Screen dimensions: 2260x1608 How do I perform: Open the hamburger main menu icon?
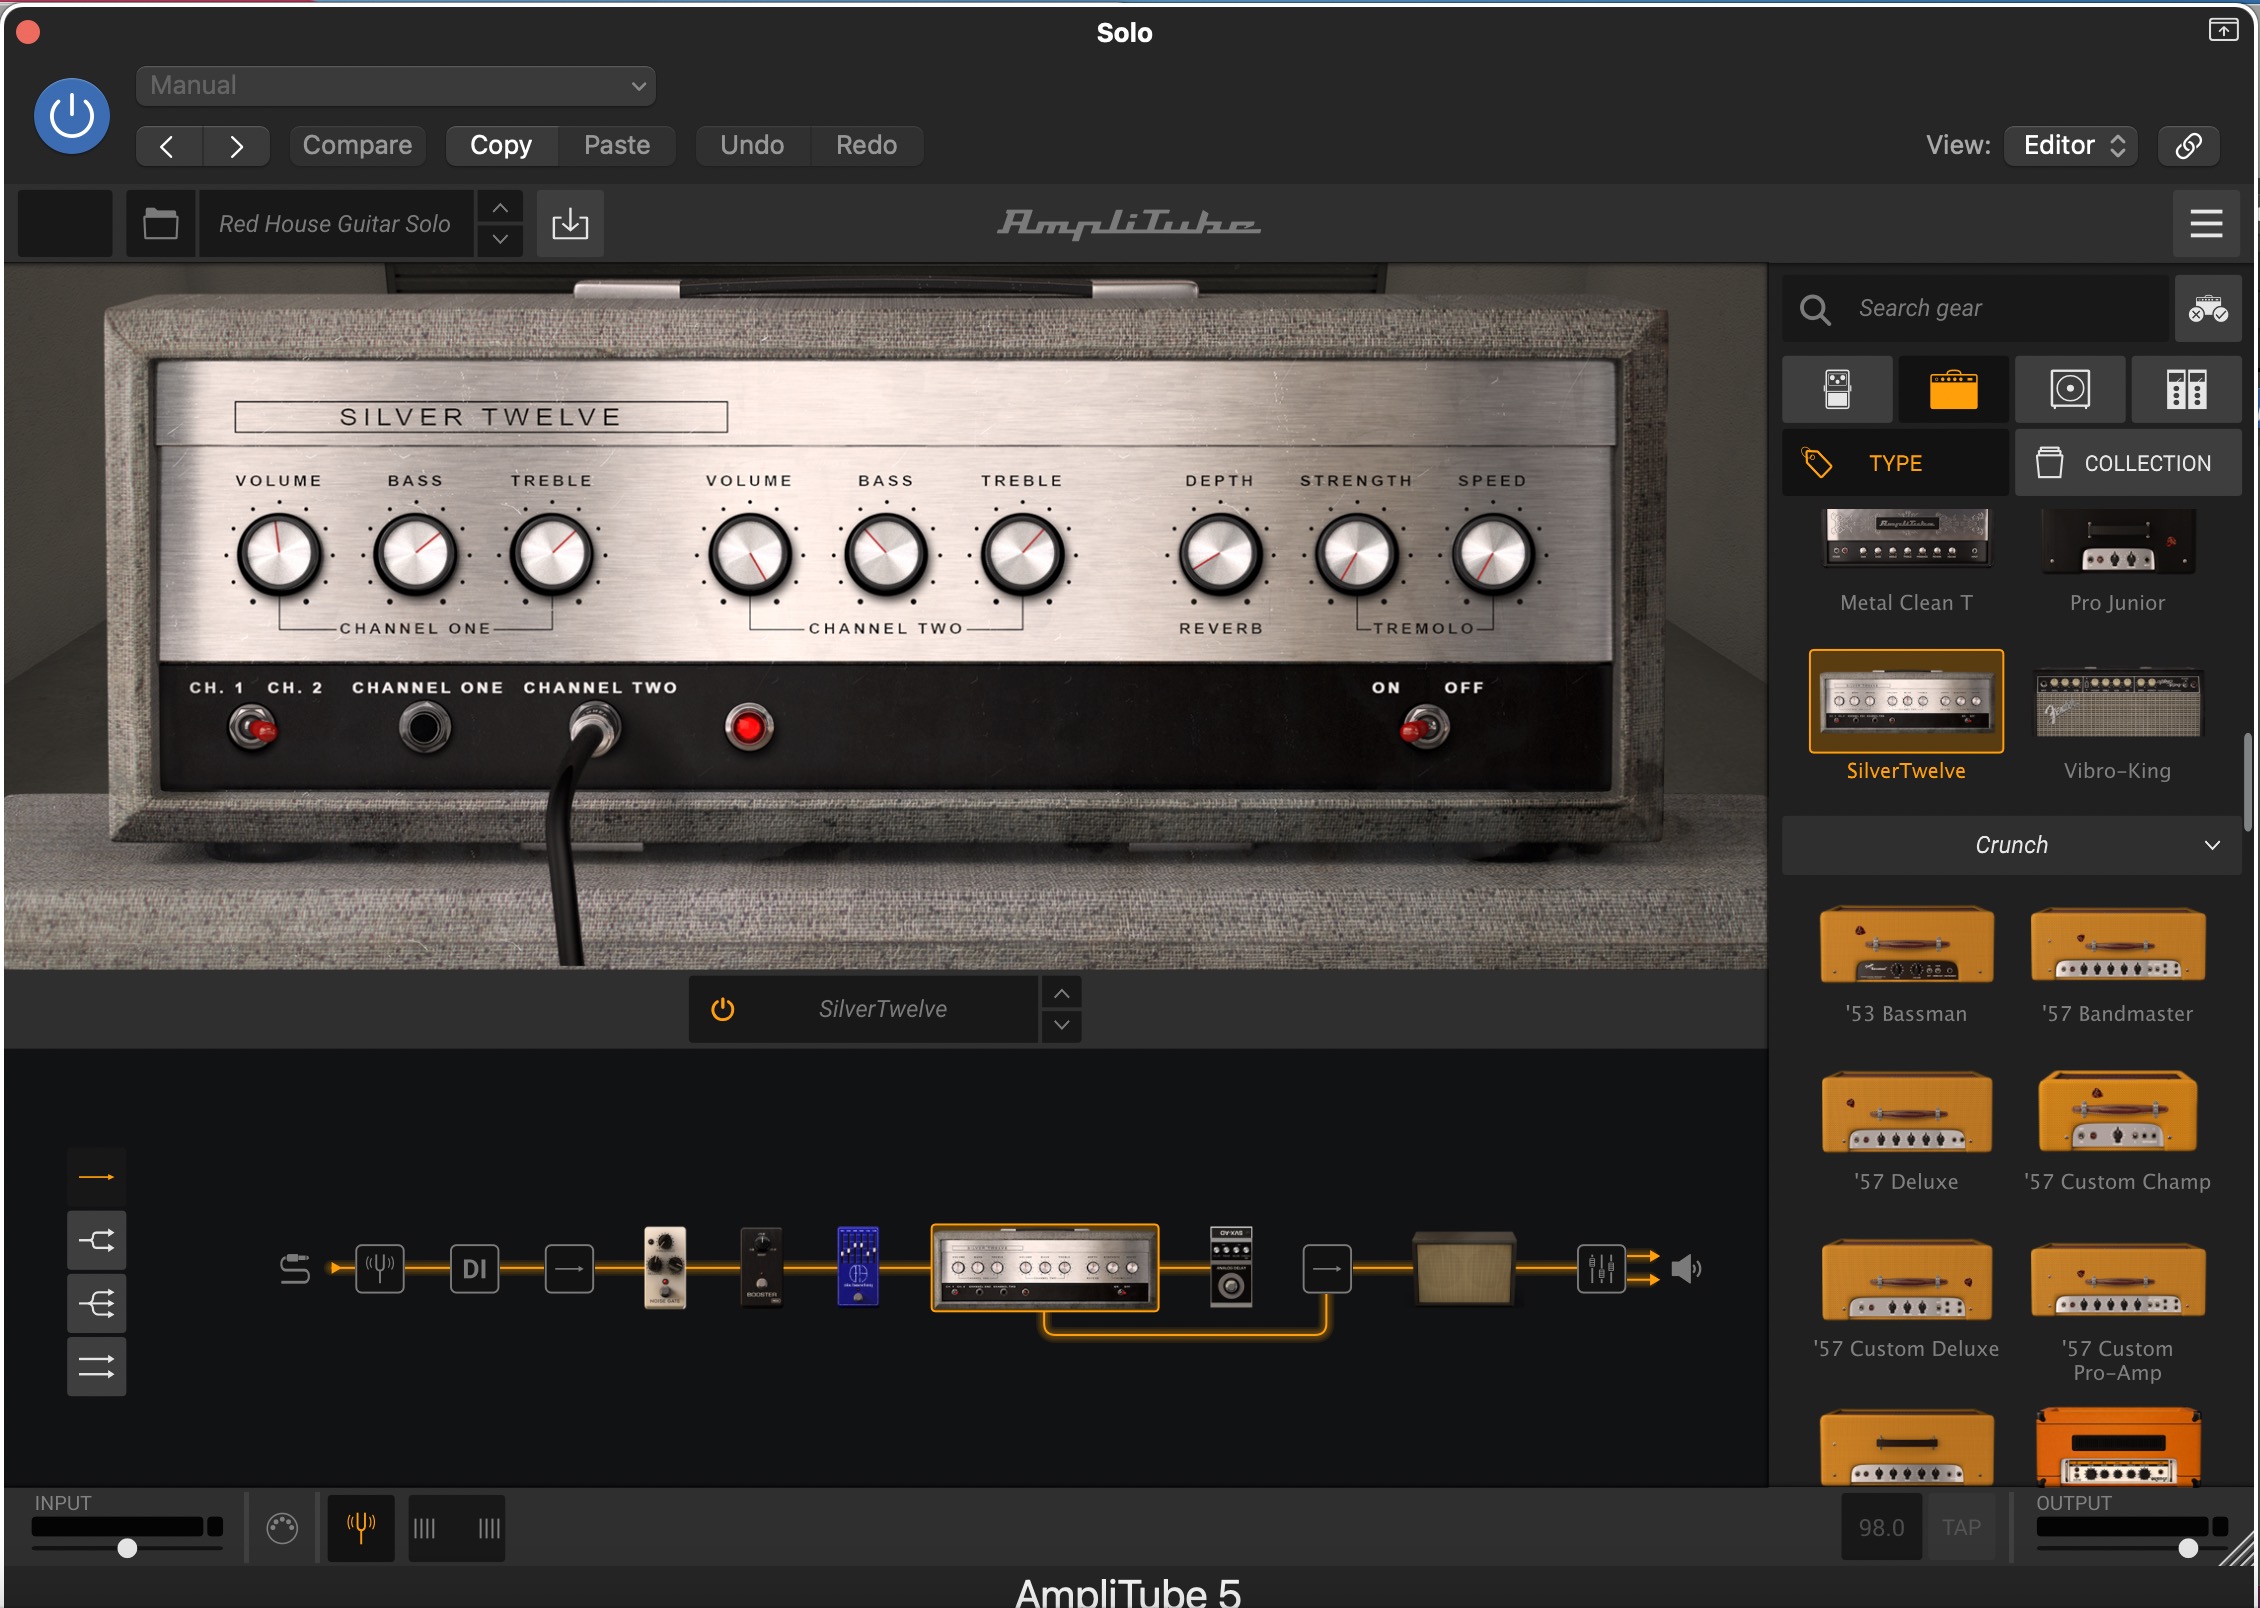click(2206, 223)
